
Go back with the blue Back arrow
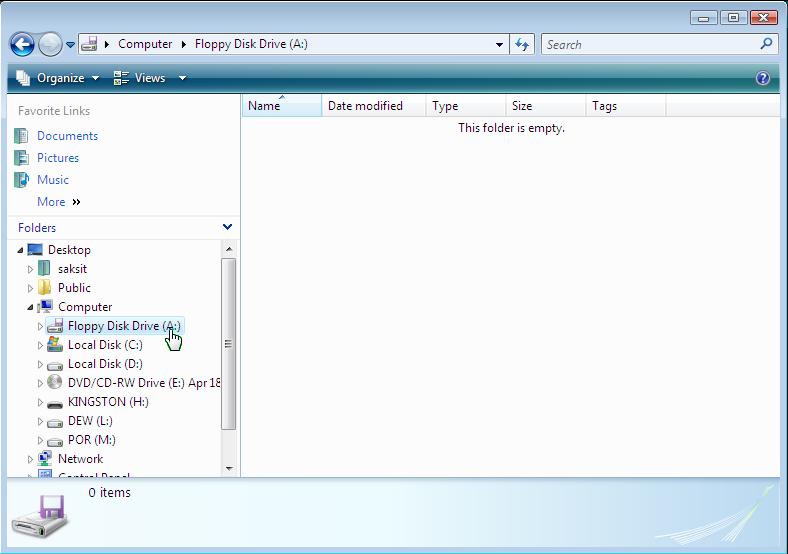pyautogui.click(x=22, y=44)
